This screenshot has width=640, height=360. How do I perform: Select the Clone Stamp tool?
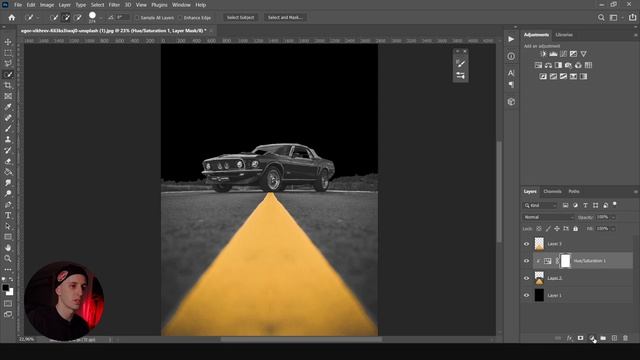pyautogui.click(x=8, y=139)
